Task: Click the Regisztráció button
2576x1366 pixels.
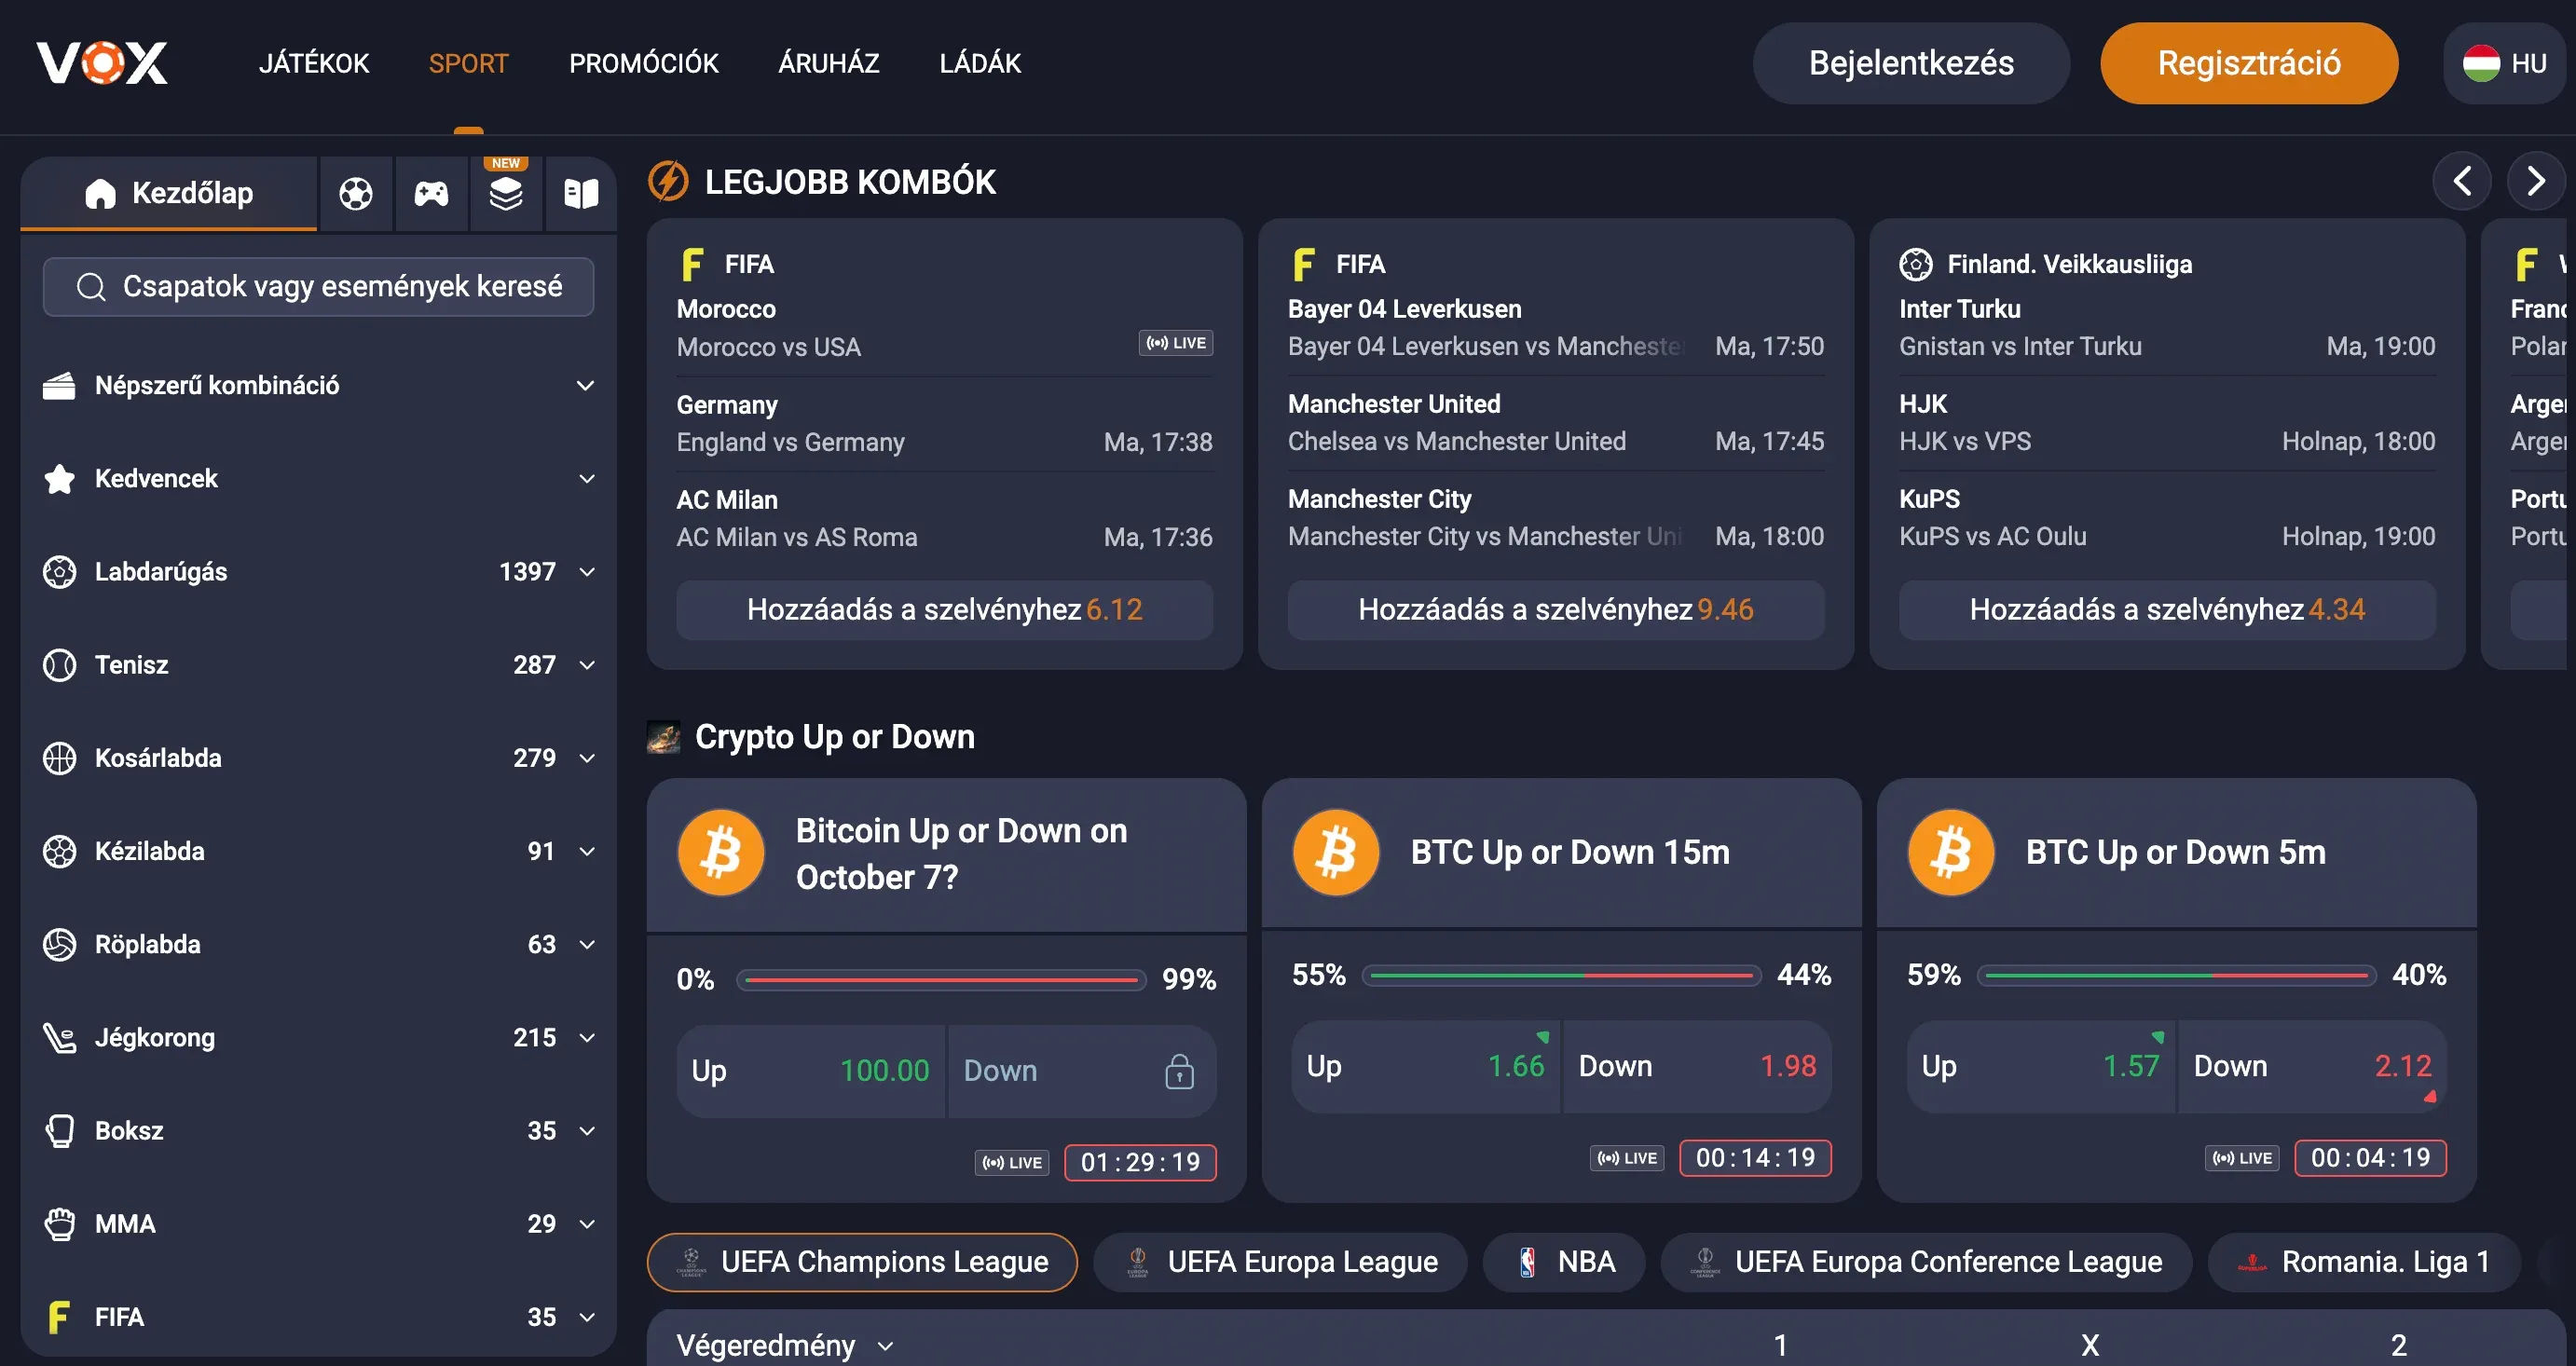Action: tap(2249, 63)
